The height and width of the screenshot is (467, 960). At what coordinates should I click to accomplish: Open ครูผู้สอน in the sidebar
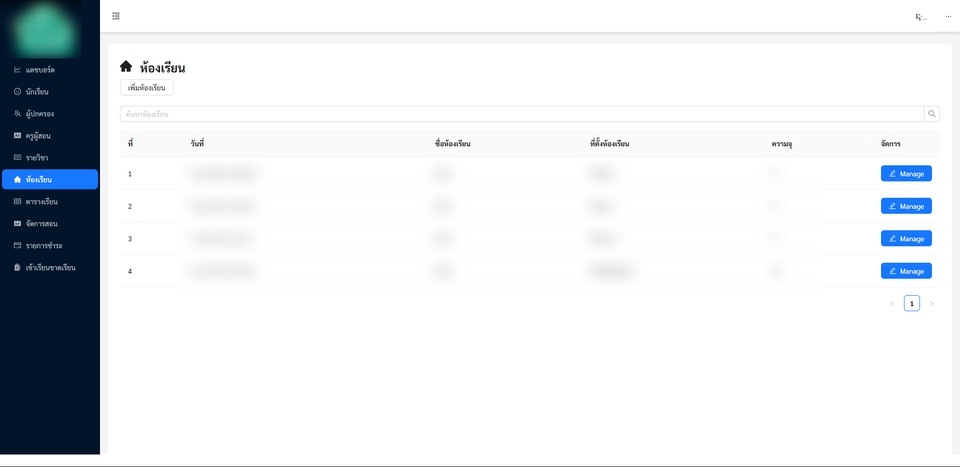[x=50, y=136]
